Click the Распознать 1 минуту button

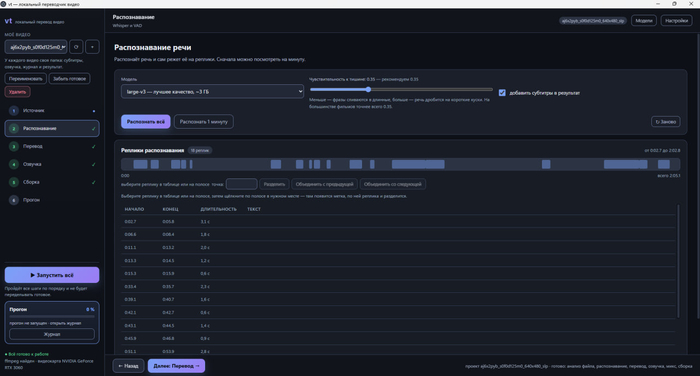[x=204, y=121]
